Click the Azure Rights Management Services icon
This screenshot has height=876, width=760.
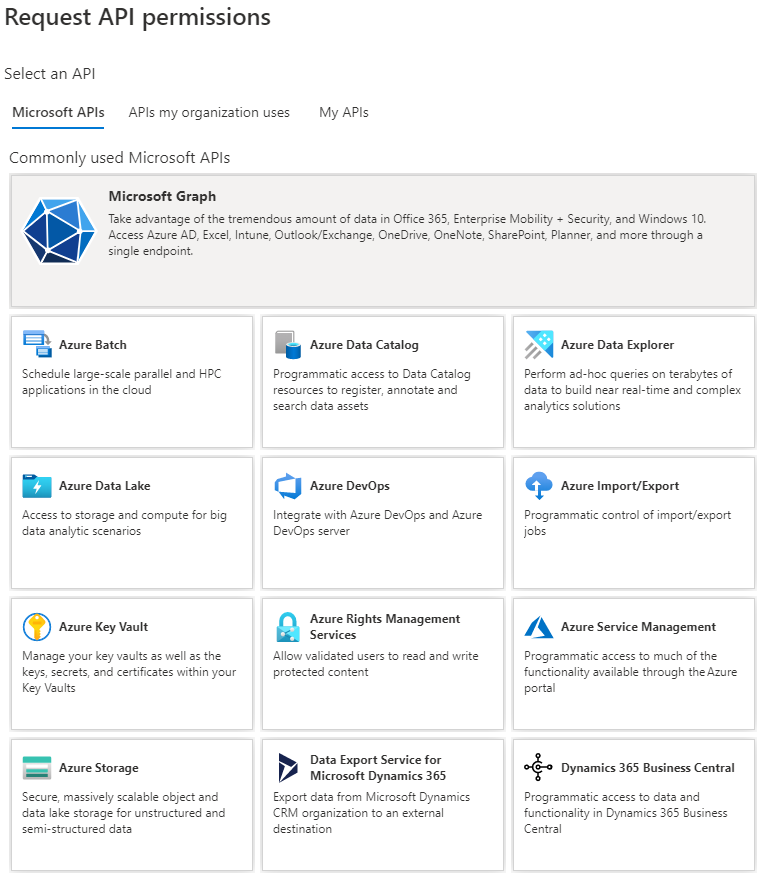tap(288, 626)
